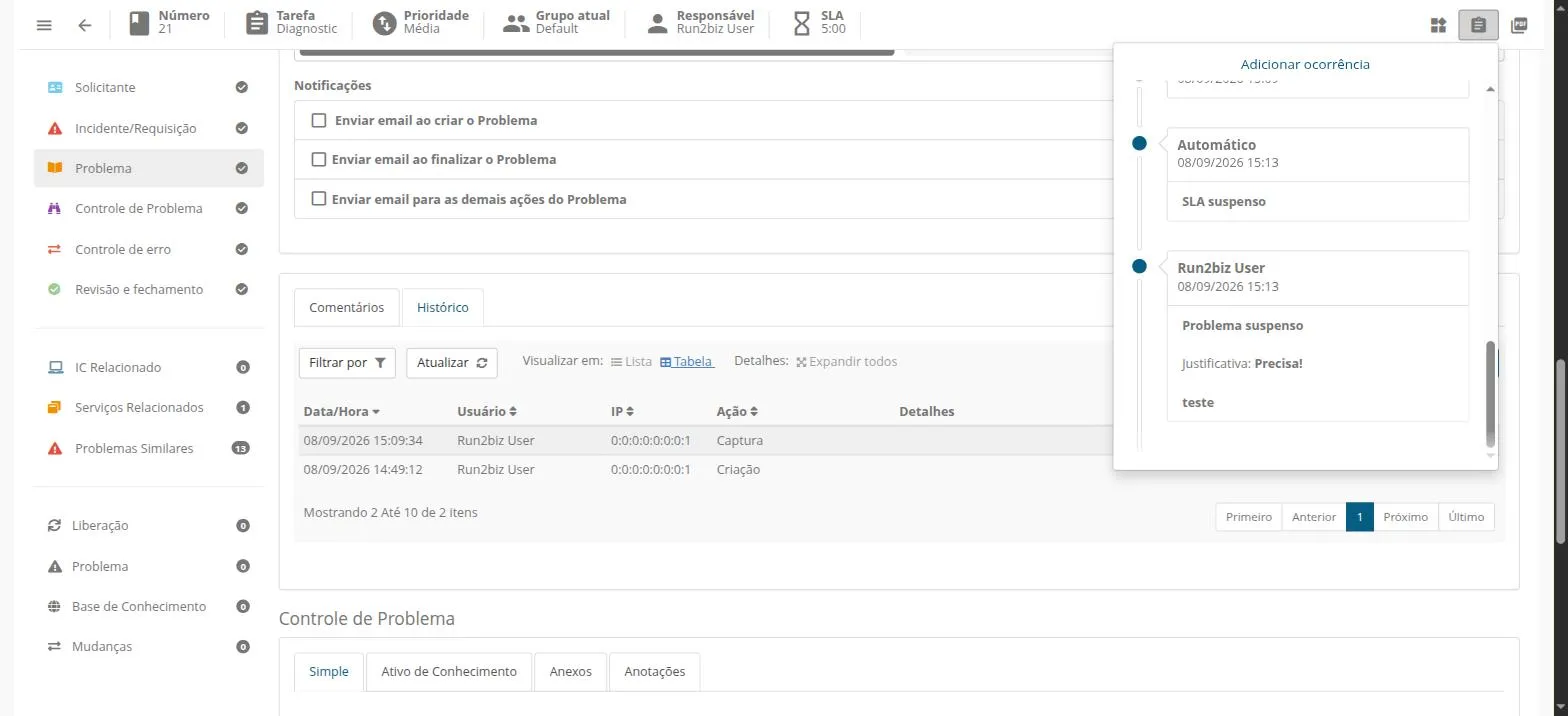Click the Número book icon
This screenshot has width=1568, height=716.
coord(139,23)
